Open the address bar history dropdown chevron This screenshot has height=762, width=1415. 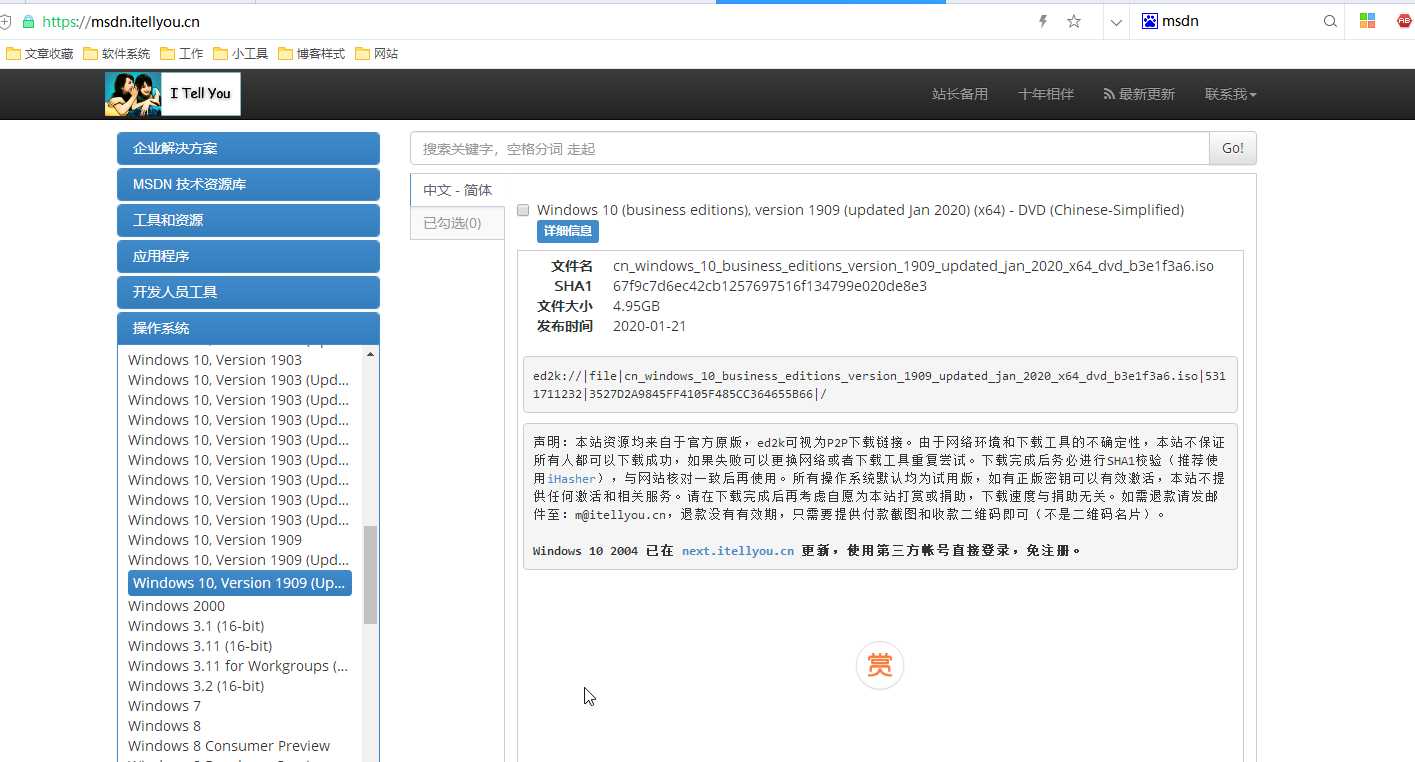point(1116,21)
